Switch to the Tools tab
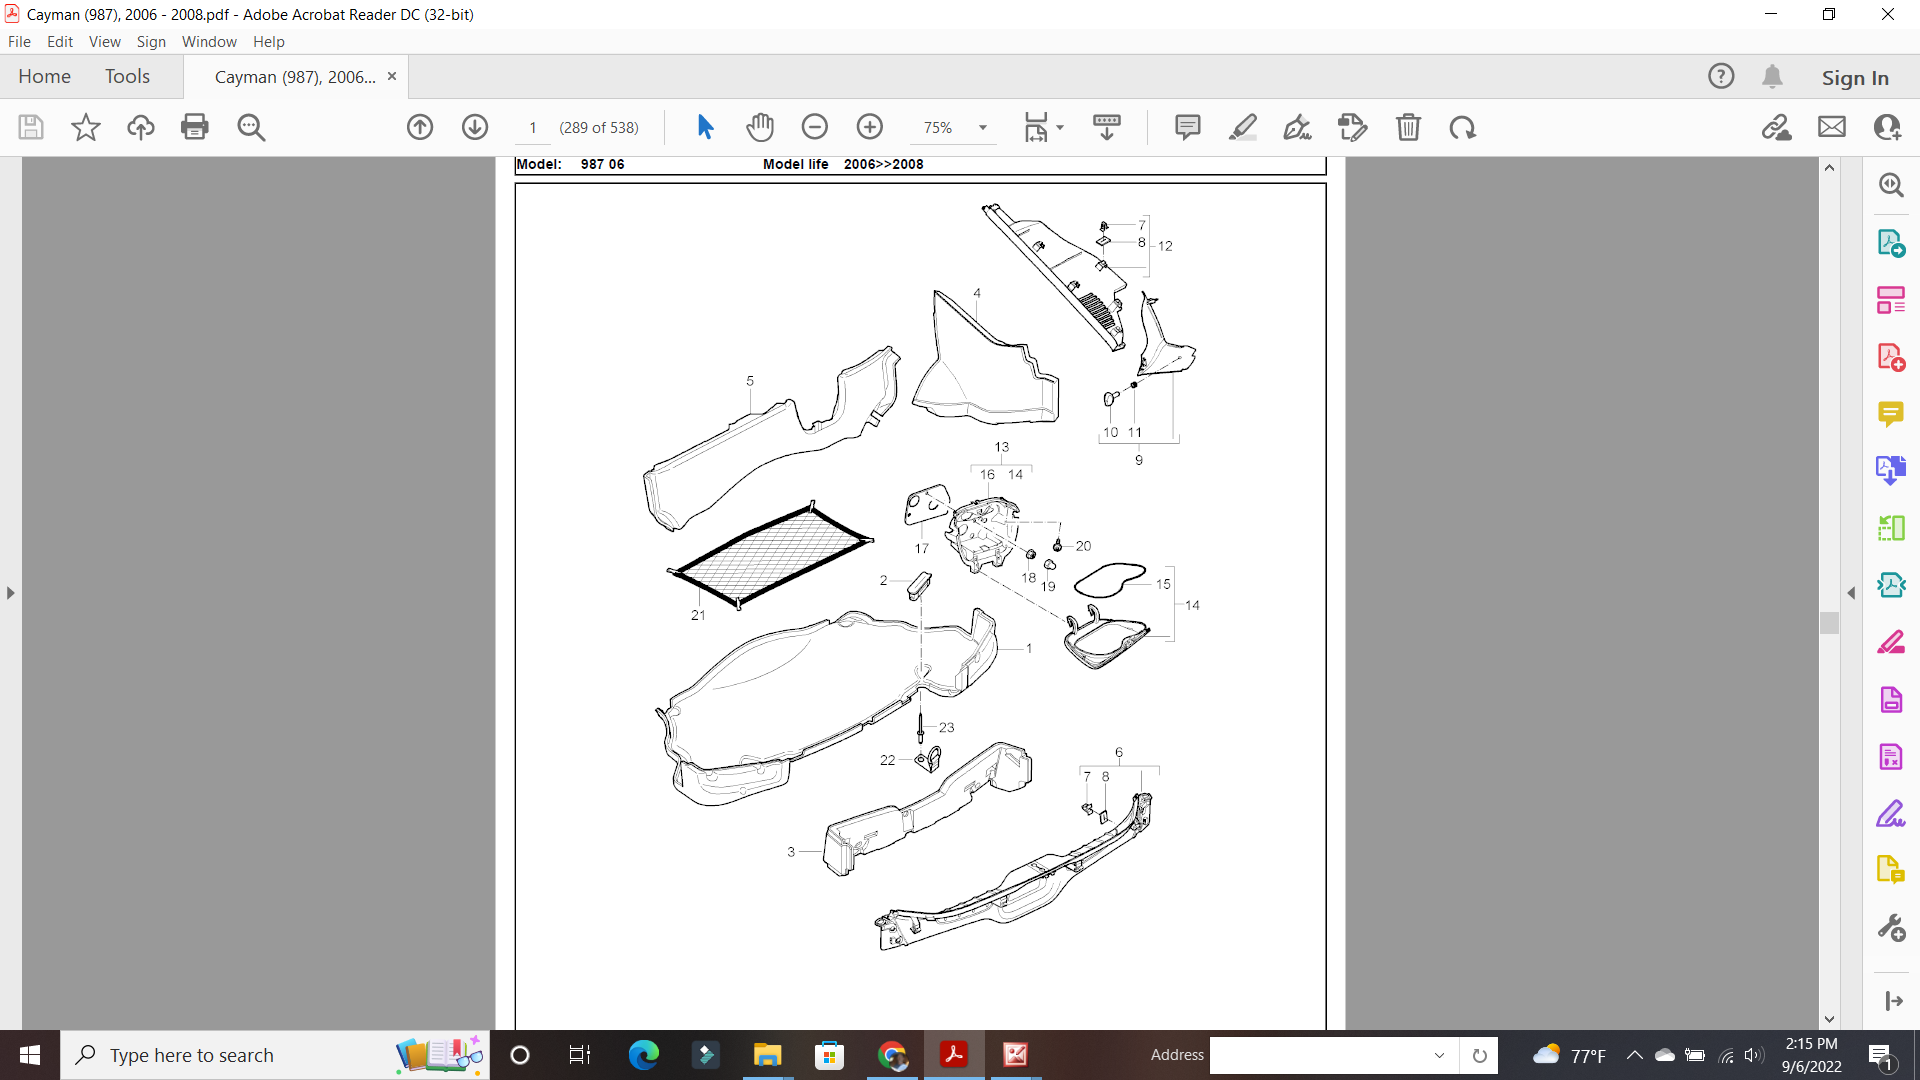The width and height of the screenshot is (1920, 1080). coord(127,76)
